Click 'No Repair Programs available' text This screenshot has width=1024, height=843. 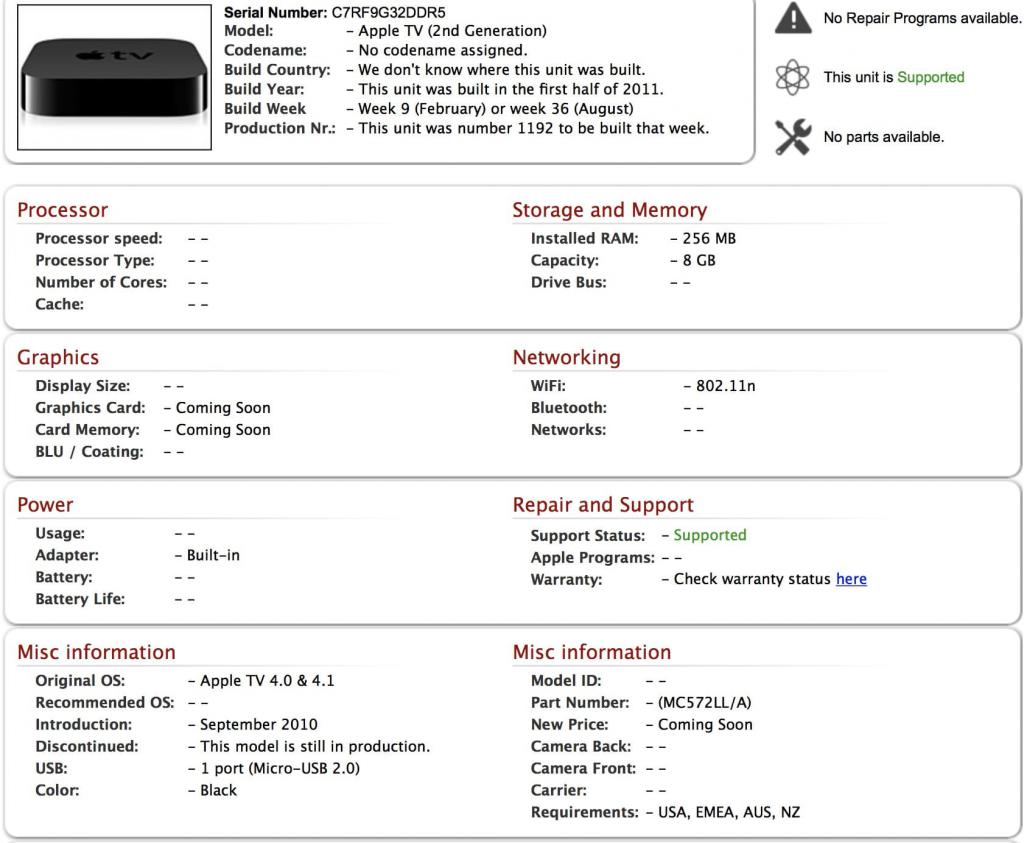[922, 18]
